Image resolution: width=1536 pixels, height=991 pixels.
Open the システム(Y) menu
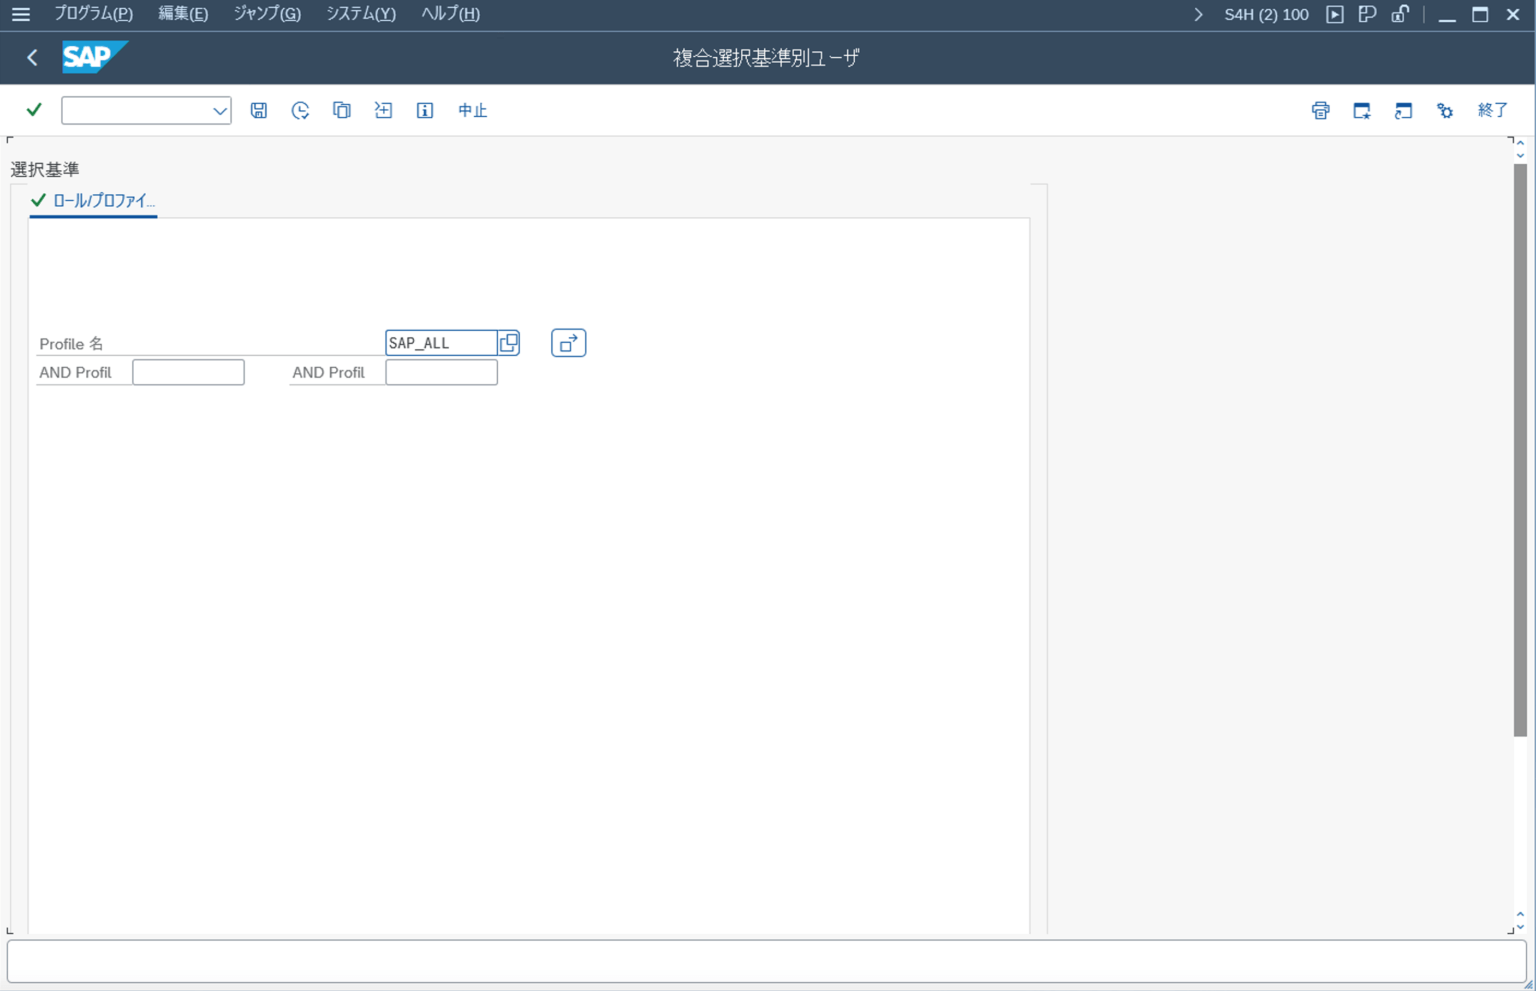click(360, 14)
